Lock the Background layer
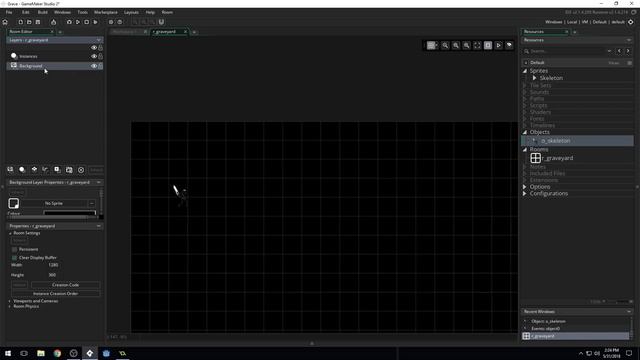This screenshot has width=640, height=360. tap(100, 66)
